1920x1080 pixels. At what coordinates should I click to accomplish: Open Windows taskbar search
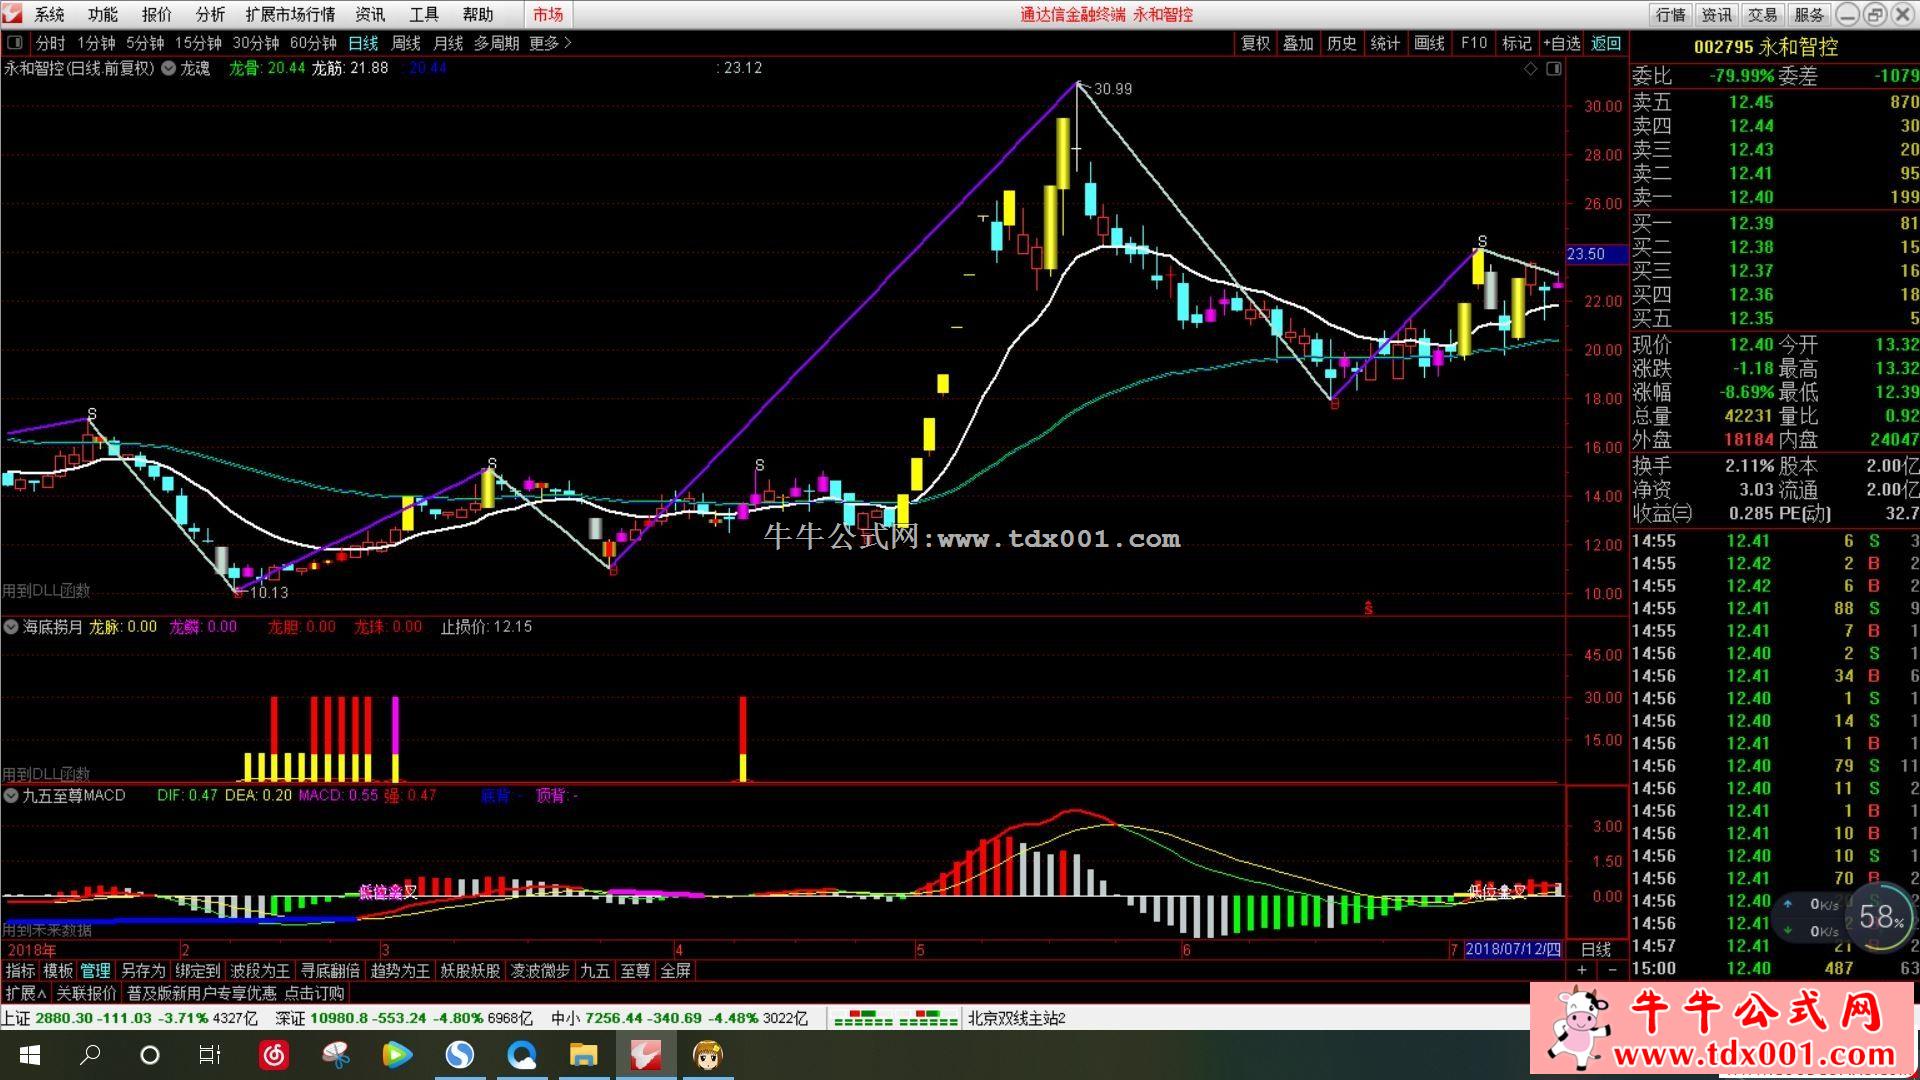coord(90,1055)
